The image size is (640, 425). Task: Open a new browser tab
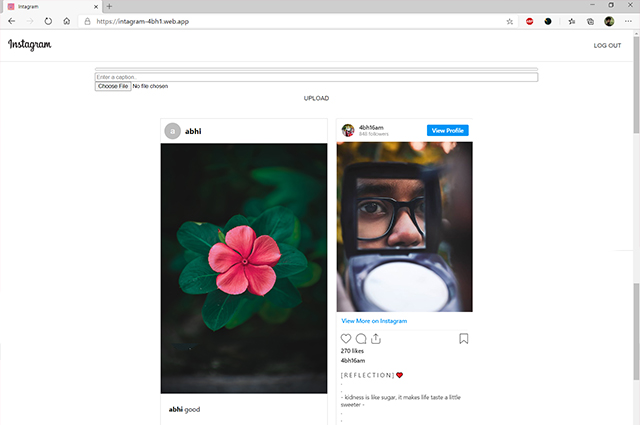click(109, 6)
